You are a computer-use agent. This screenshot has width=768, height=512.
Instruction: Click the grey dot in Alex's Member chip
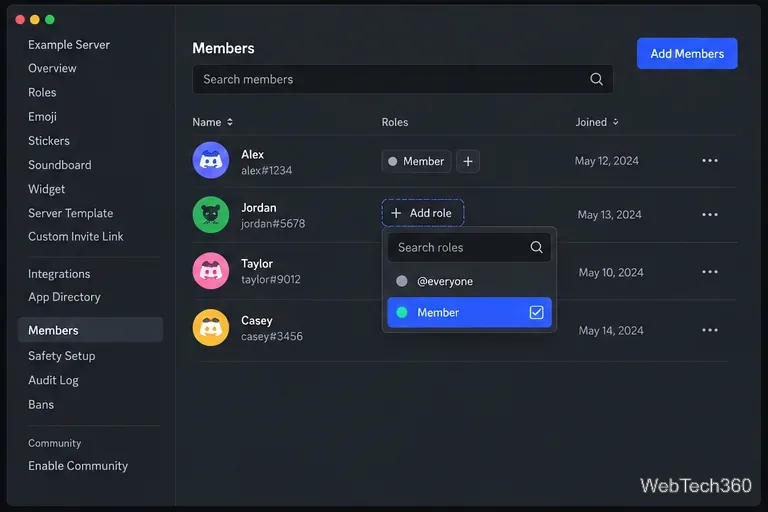[392, 161]
